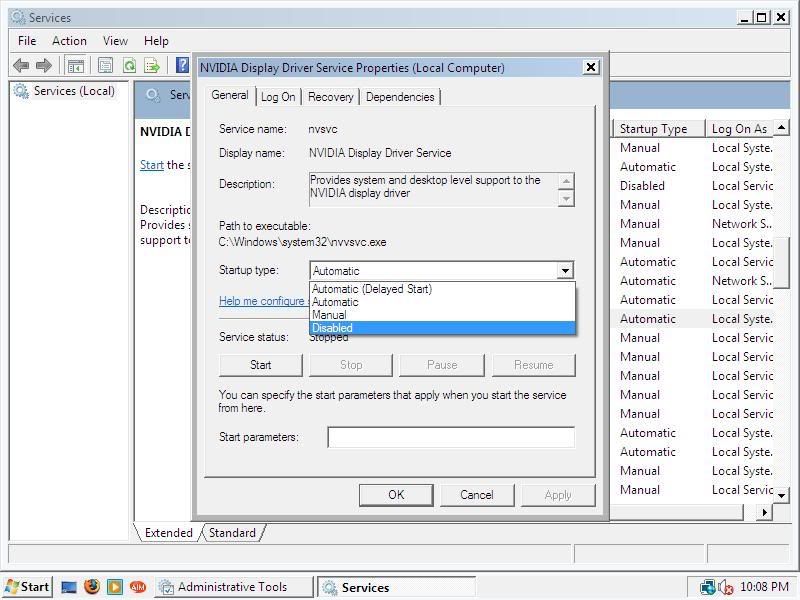Sort by the Startup Type column header
The height and width of the screenshot is (600, 800).
[658, 129]
